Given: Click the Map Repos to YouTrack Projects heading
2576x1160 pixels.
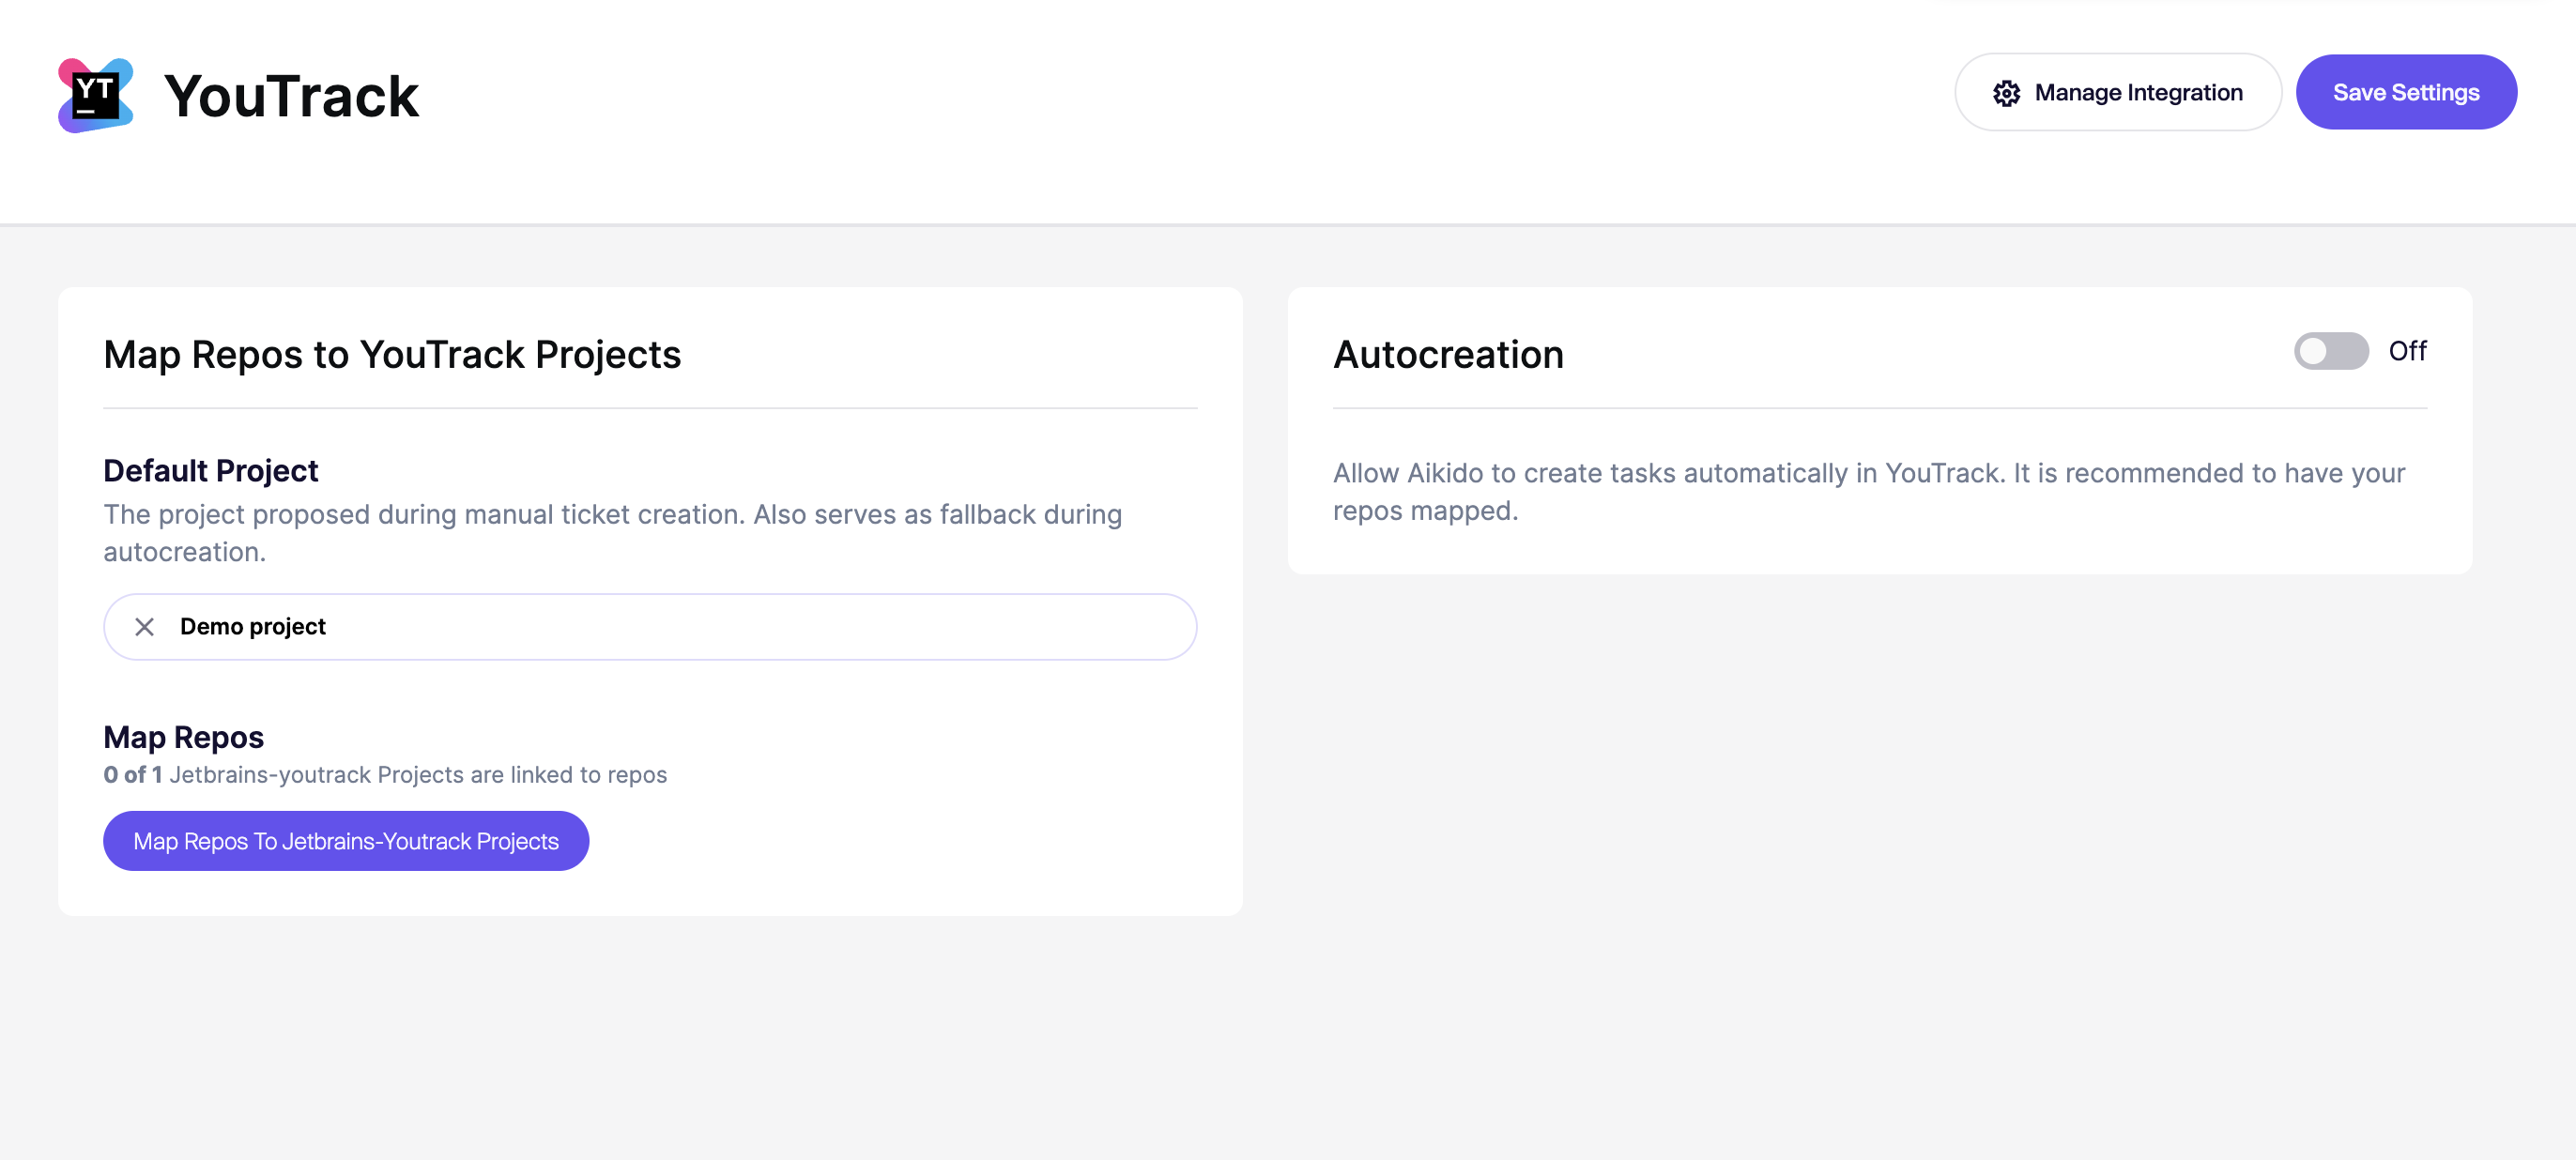Looking at the screenshot, I should (x=392, y=355).
